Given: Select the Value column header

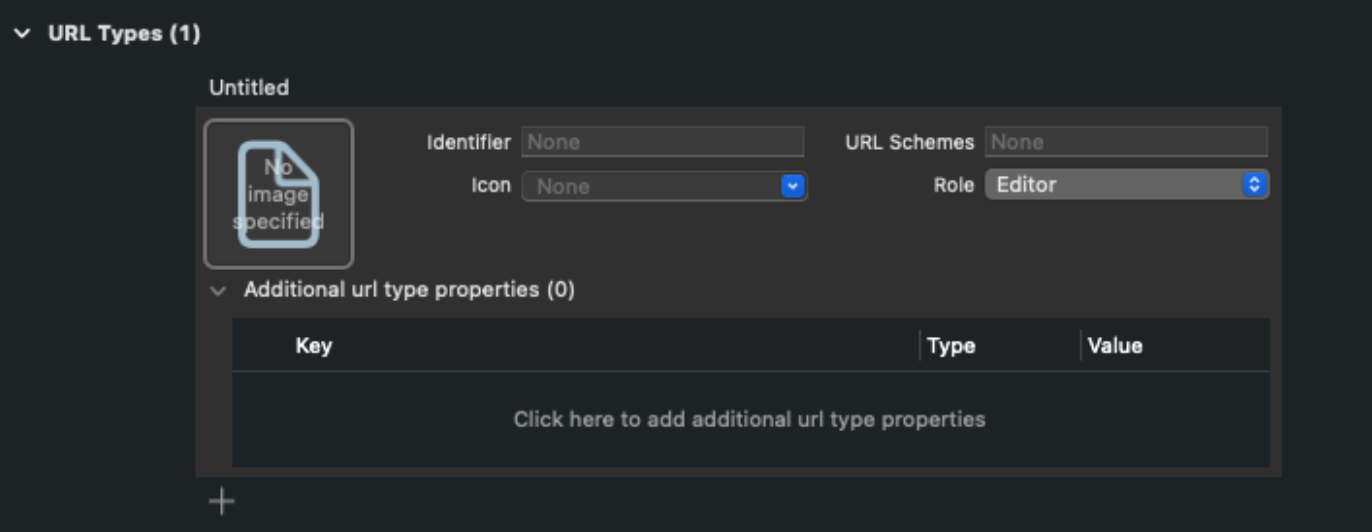Looking at the screenshot, I should pyautogui.click(x=1115, y=346).
